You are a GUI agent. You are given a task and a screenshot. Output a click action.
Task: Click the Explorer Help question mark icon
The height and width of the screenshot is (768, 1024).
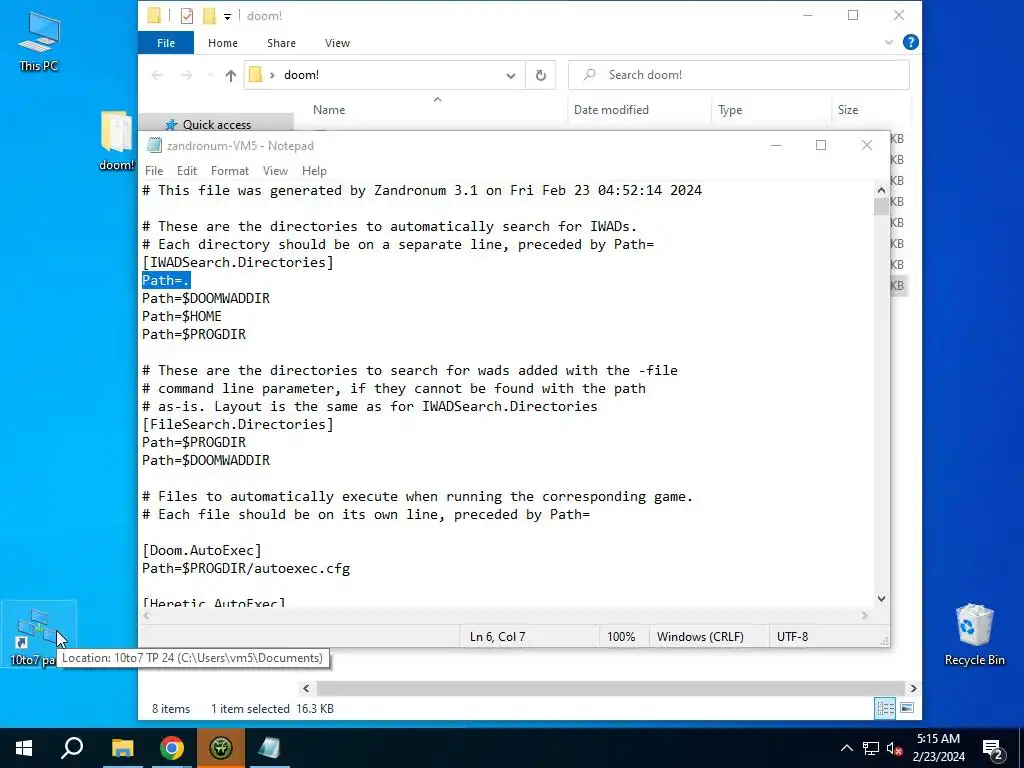point(910,42)
